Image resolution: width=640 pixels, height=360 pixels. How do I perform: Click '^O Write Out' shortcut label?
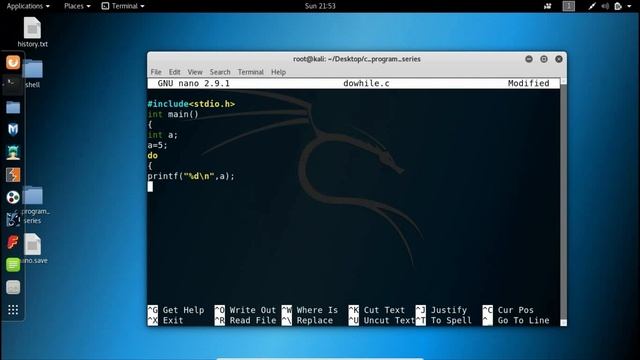click(x=245, y=310)
